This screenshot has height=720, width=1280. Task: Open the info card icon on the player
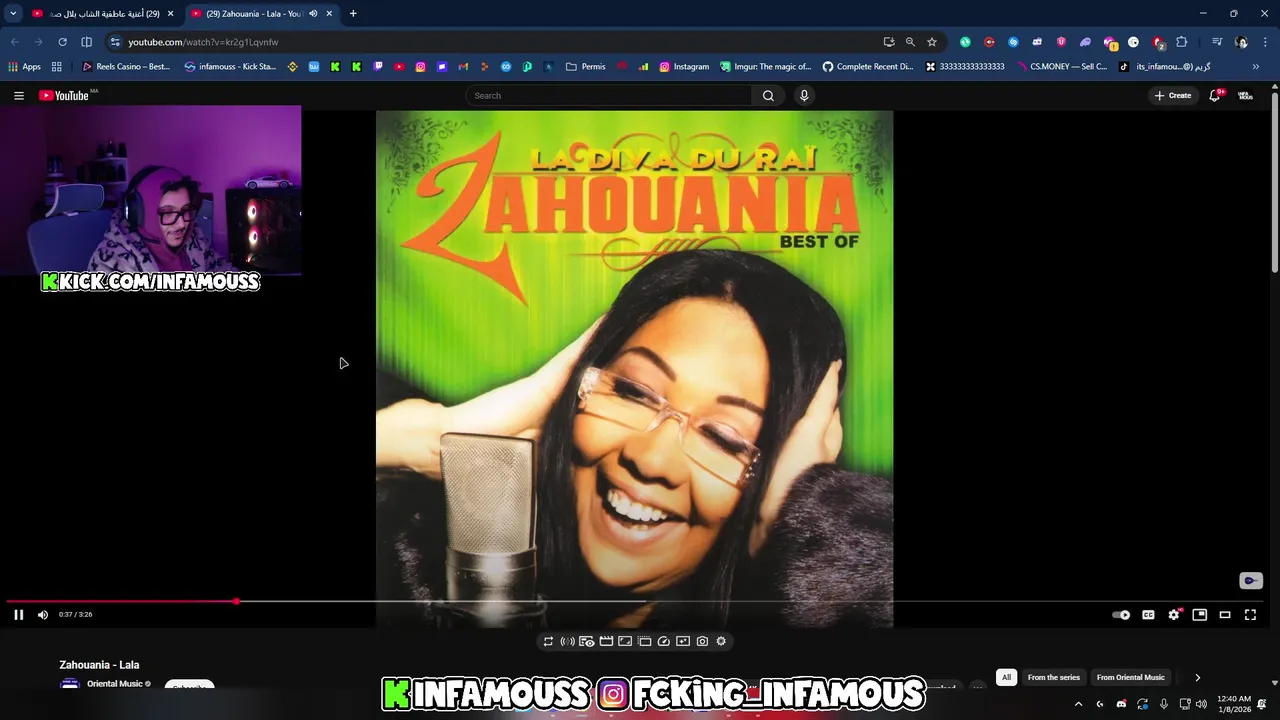point(1250,581)
